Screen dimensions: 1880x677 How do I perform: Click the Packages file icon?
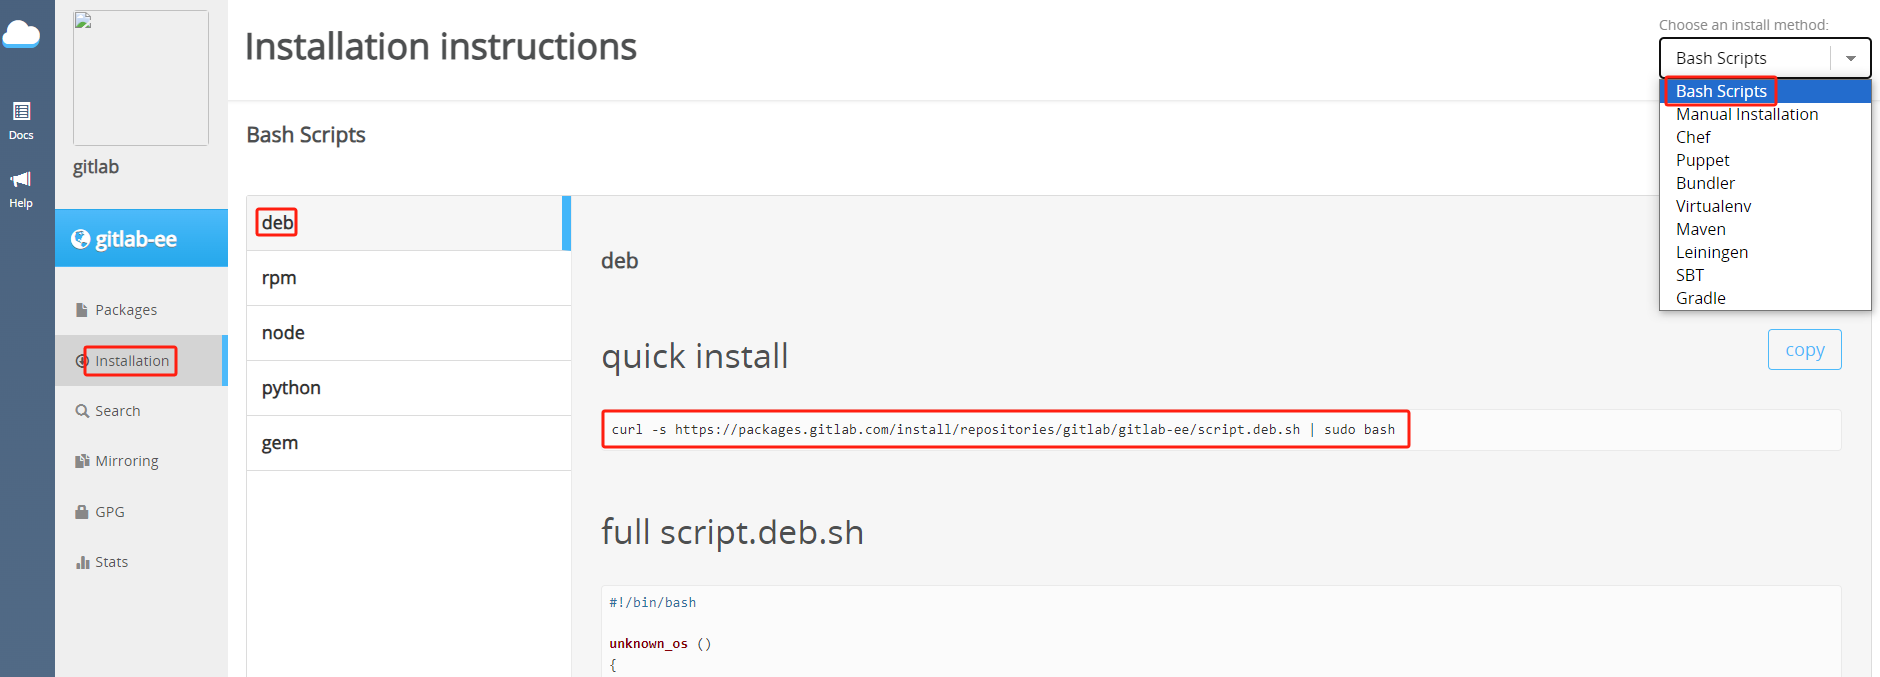pos(82,310)
